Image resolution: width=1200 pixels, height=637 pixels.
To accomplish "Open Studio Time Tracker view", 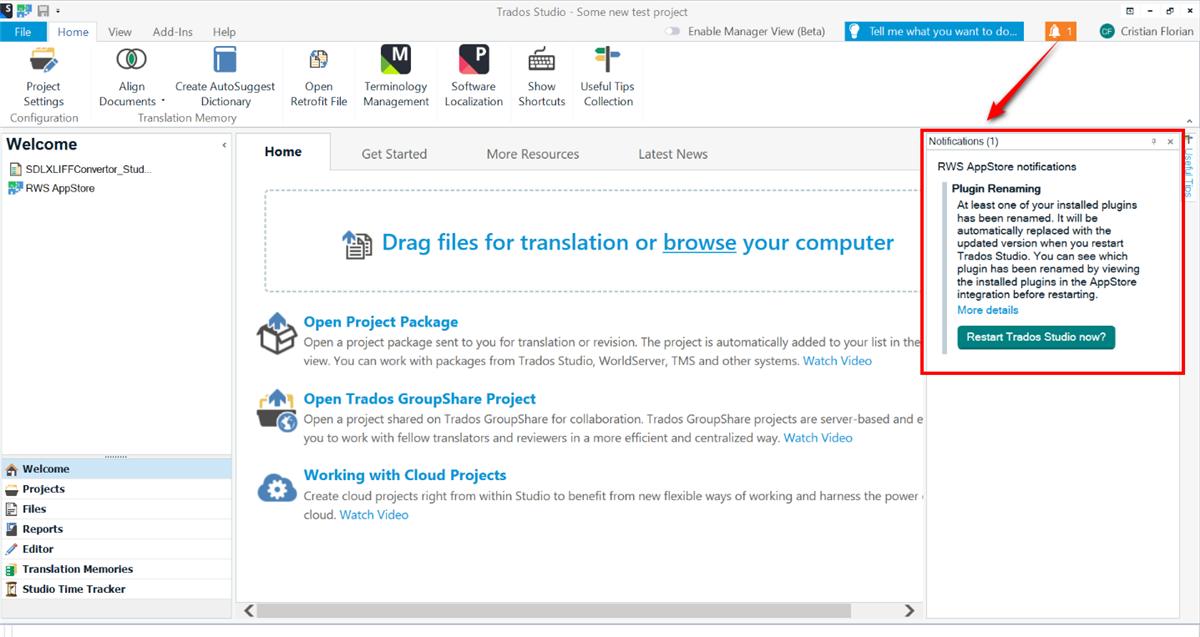I will [116, 589].
